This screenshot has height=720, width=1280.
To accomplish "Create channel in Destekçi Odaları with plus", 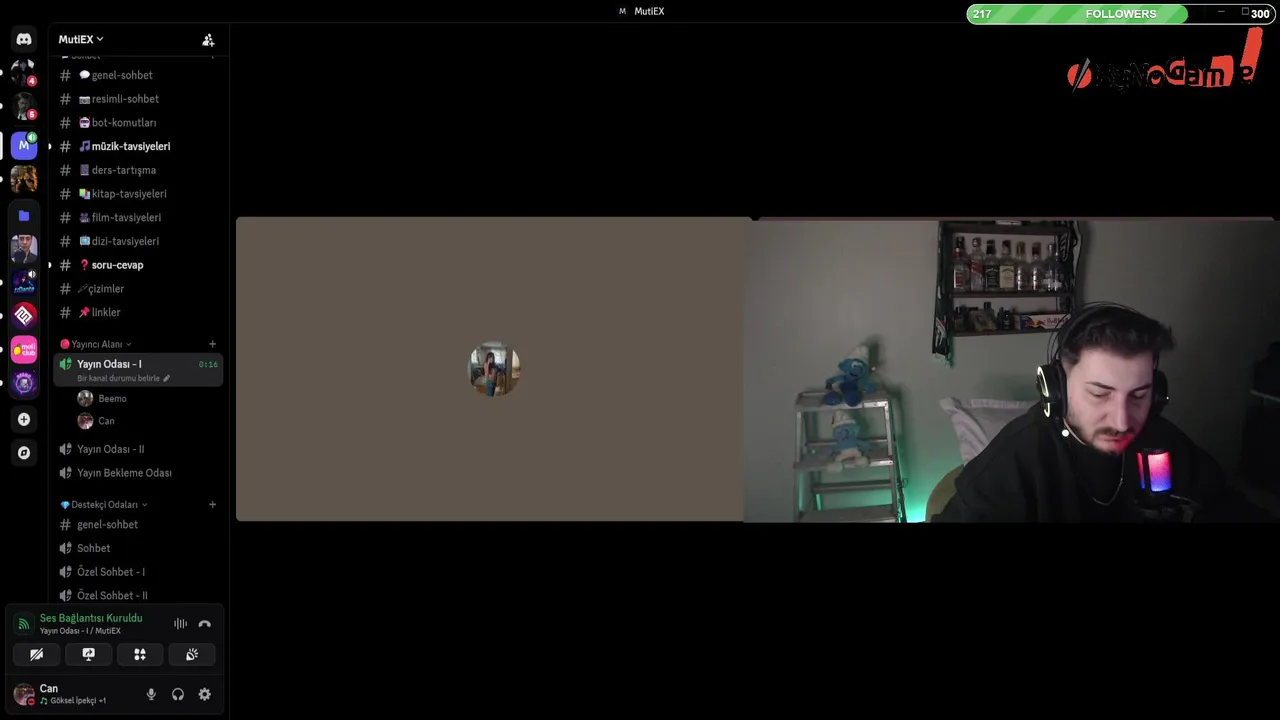I will tap(212, 505).
